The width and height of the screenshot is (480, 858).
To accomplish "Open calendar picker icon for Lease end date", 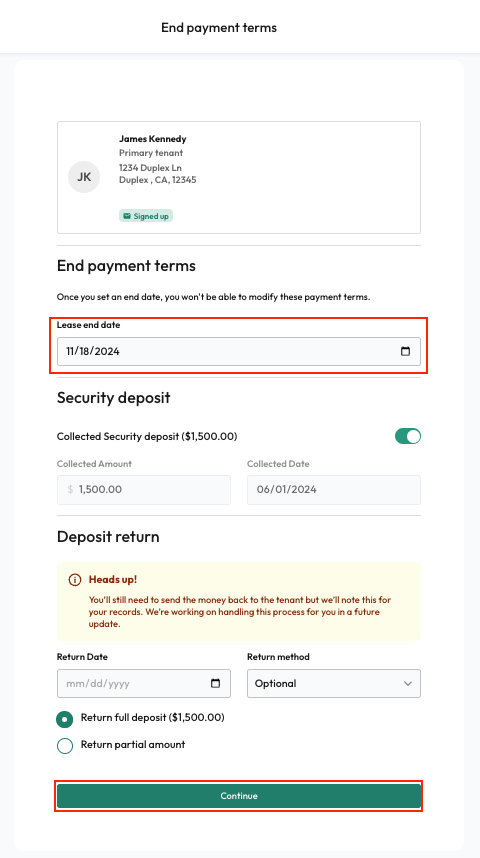I will [x=405, y=351].
